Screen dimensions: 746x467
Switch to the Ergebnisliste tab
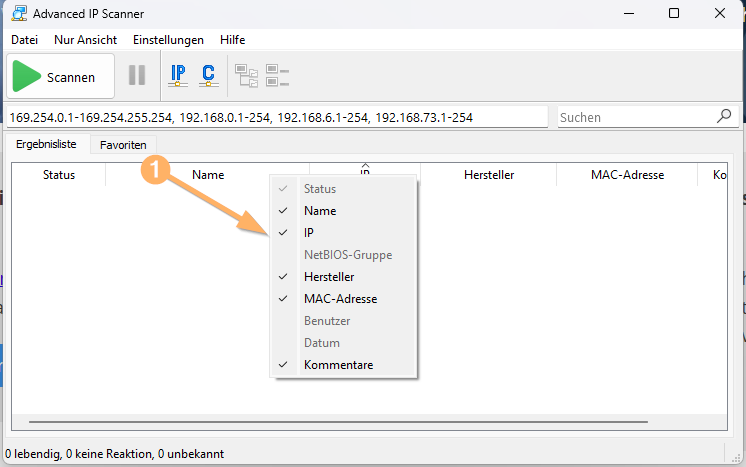tap(47, 144)
